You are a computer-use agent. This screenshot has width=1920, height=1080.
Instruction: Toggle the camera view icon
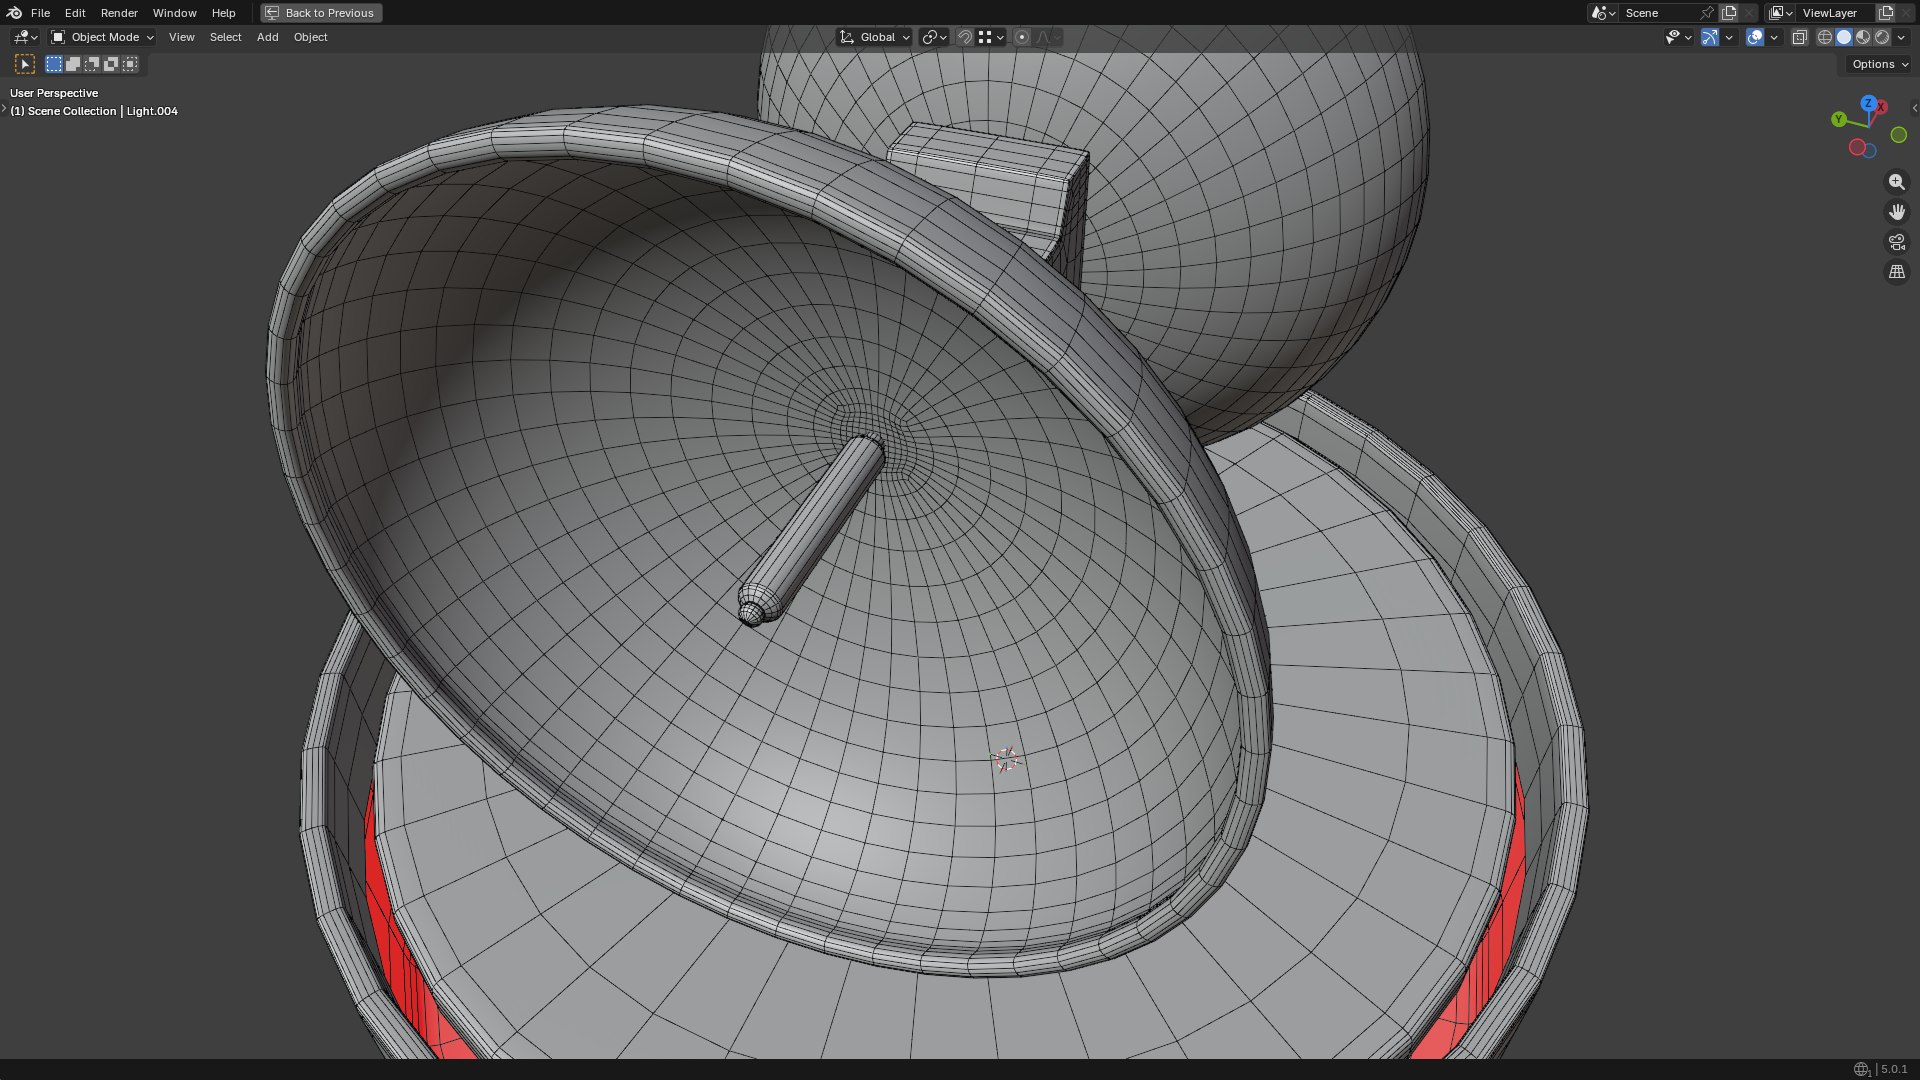coord(1896,242)
